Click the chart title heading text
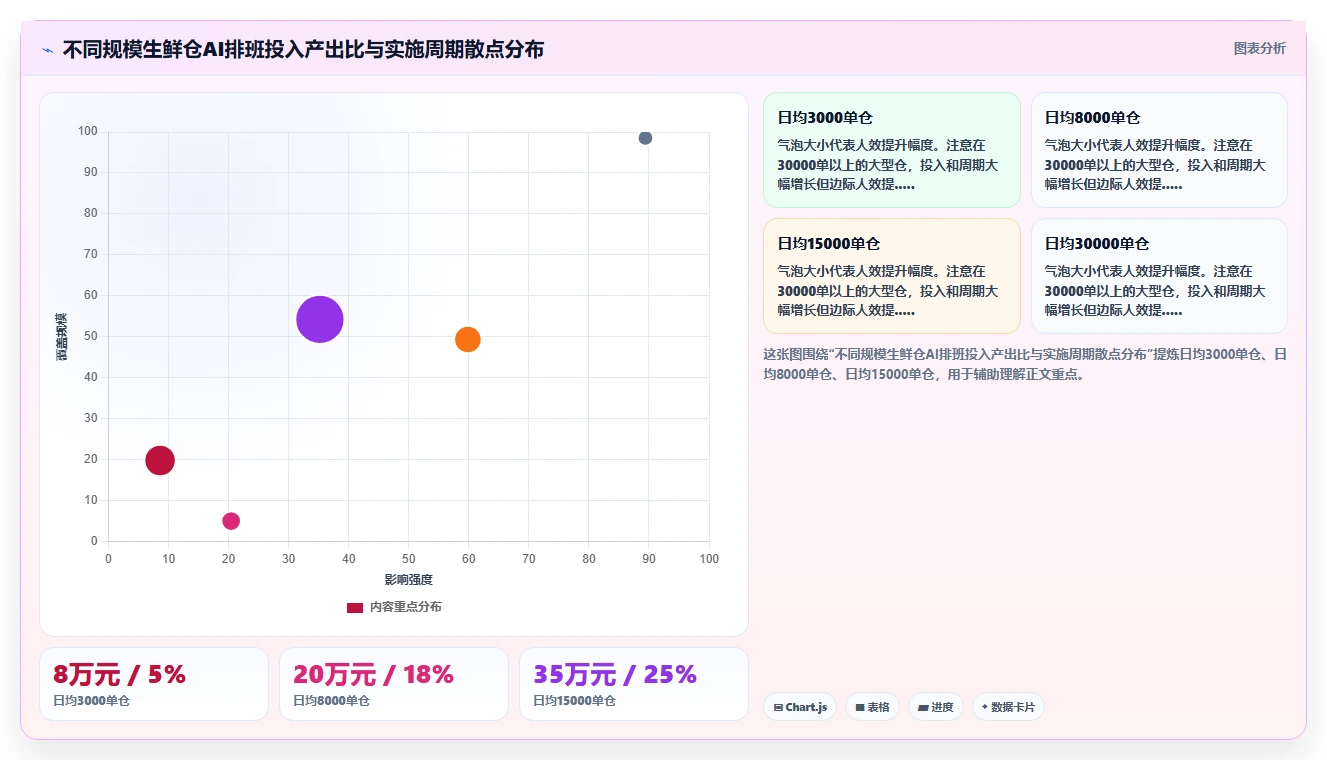 [303, 49]
